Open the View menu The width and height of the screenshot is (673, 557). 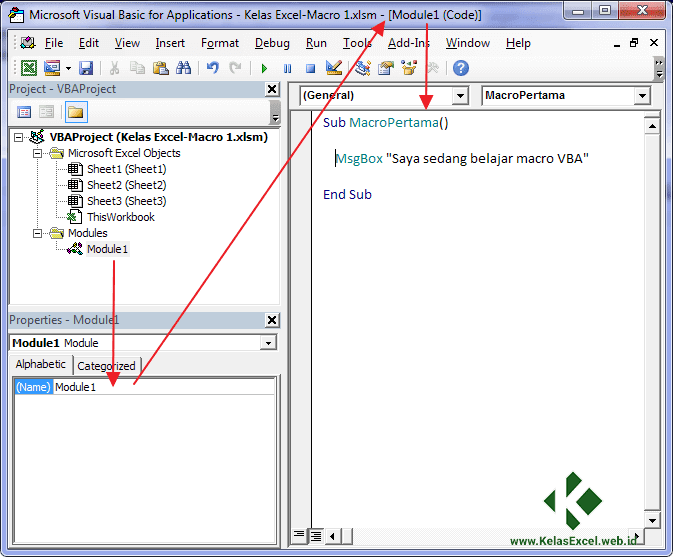click(x=127, y=43)
